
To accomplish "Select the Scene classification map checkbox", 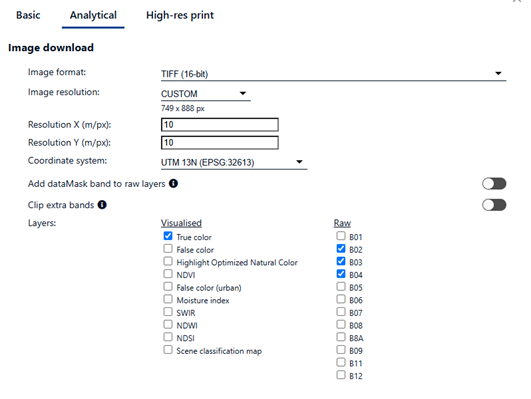I will pos(168,350).
